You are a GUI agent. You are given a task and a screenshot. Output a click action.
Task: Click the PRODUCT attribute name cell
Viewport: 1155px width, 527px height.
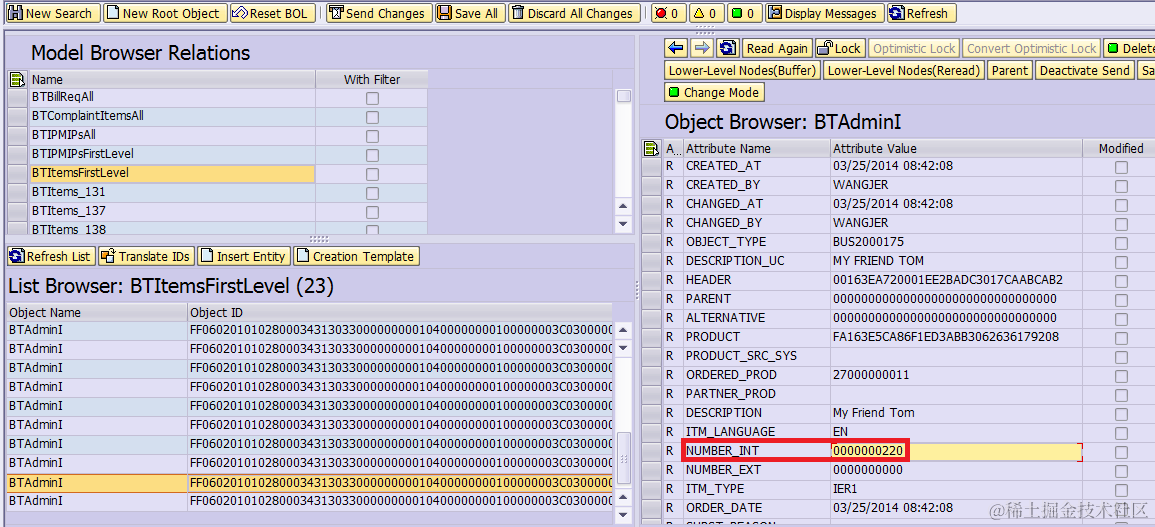tap(756, 337)
